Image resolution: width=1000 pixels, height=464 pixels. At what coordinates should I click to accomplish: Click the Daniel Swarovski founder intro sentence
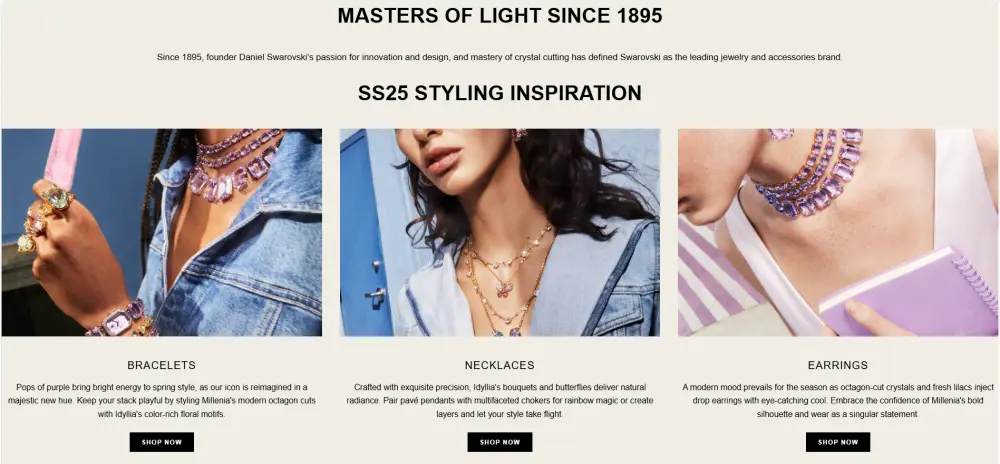(x=499, y=57)
